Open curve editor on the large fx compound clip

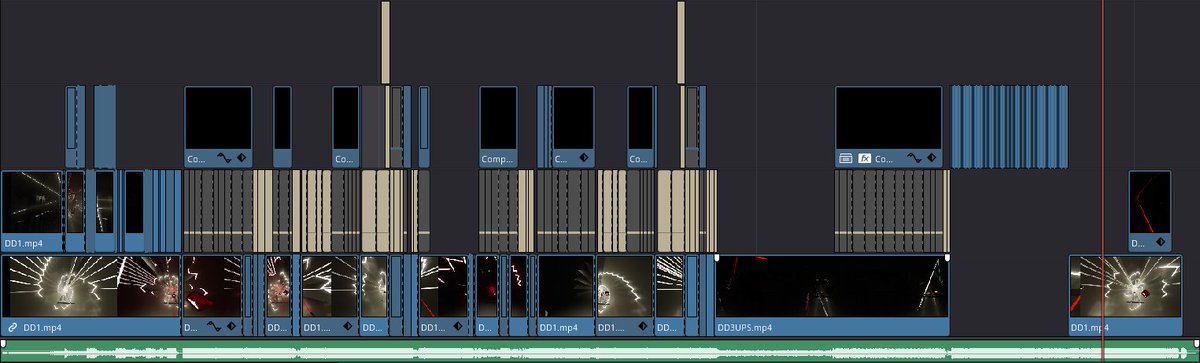click(913, 159)
